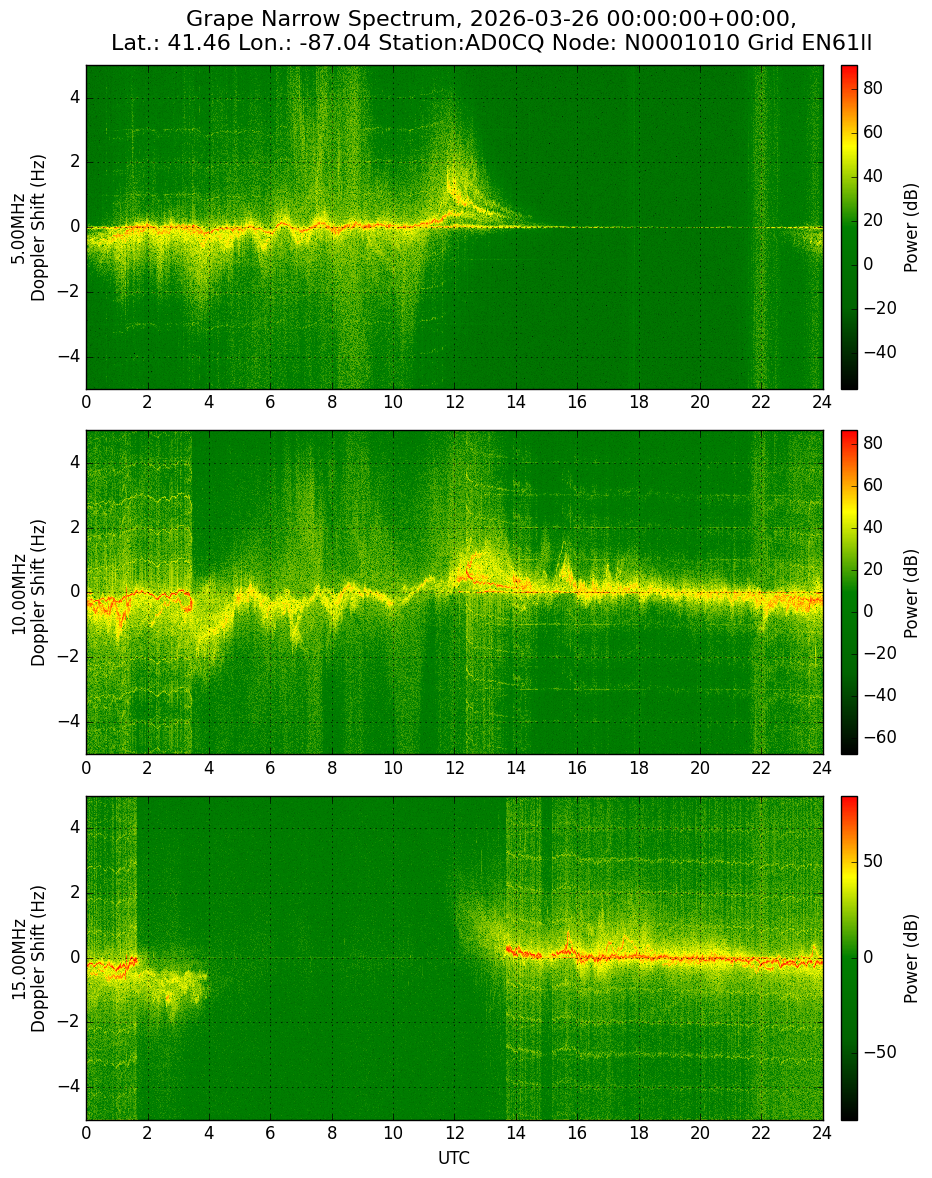
Task: Click the 14 UTC tick under the 15.00MHz plot
Action: click(x=516, y=1133)
